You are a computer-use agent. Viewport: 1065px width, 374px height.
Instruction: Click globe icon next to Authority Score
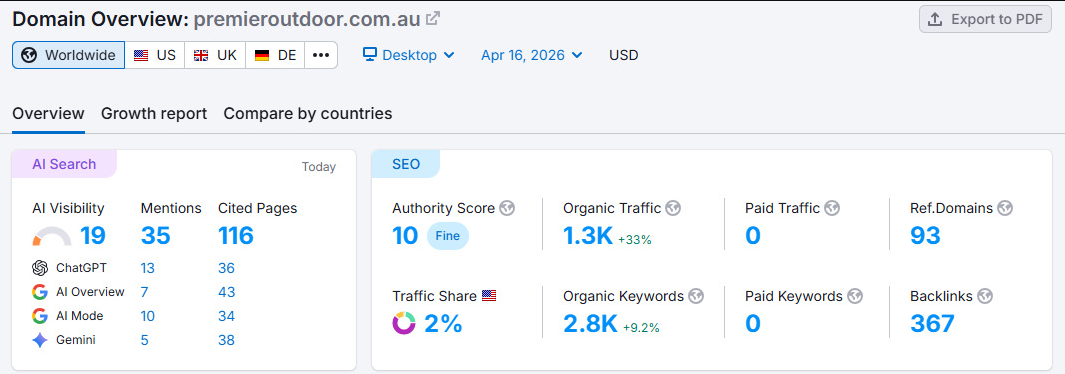pyautogui.click(x=507, y=208)
